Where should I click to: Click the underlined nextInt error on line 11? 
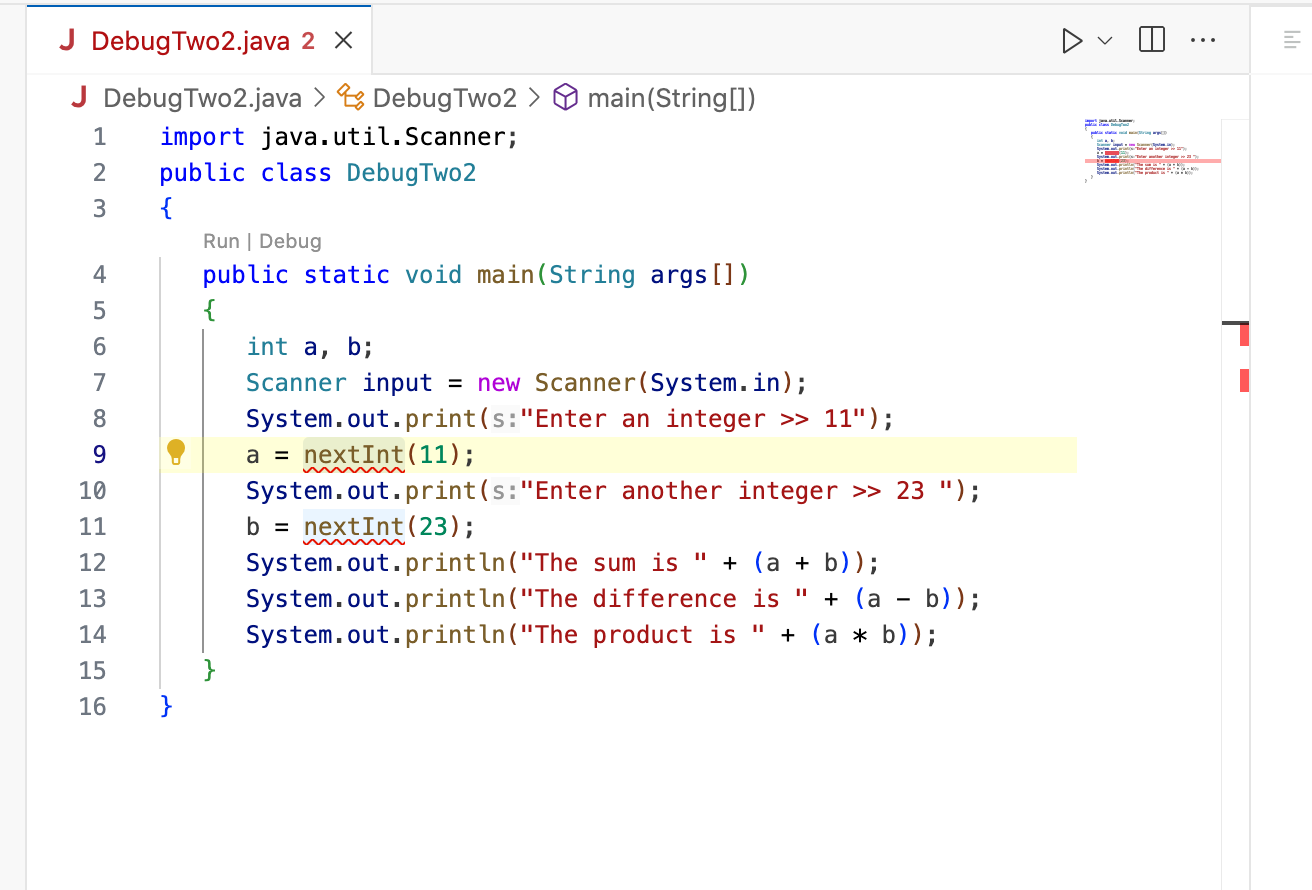tap(353, 526)
